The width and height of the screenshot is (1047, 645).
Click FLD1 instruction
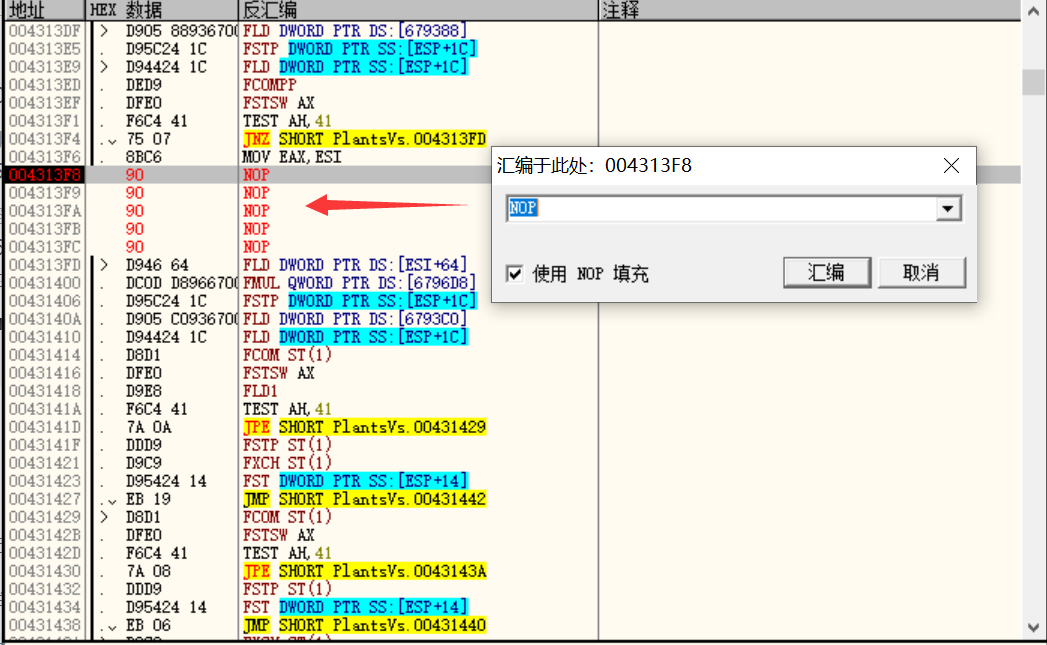click(x=260, y=391)
